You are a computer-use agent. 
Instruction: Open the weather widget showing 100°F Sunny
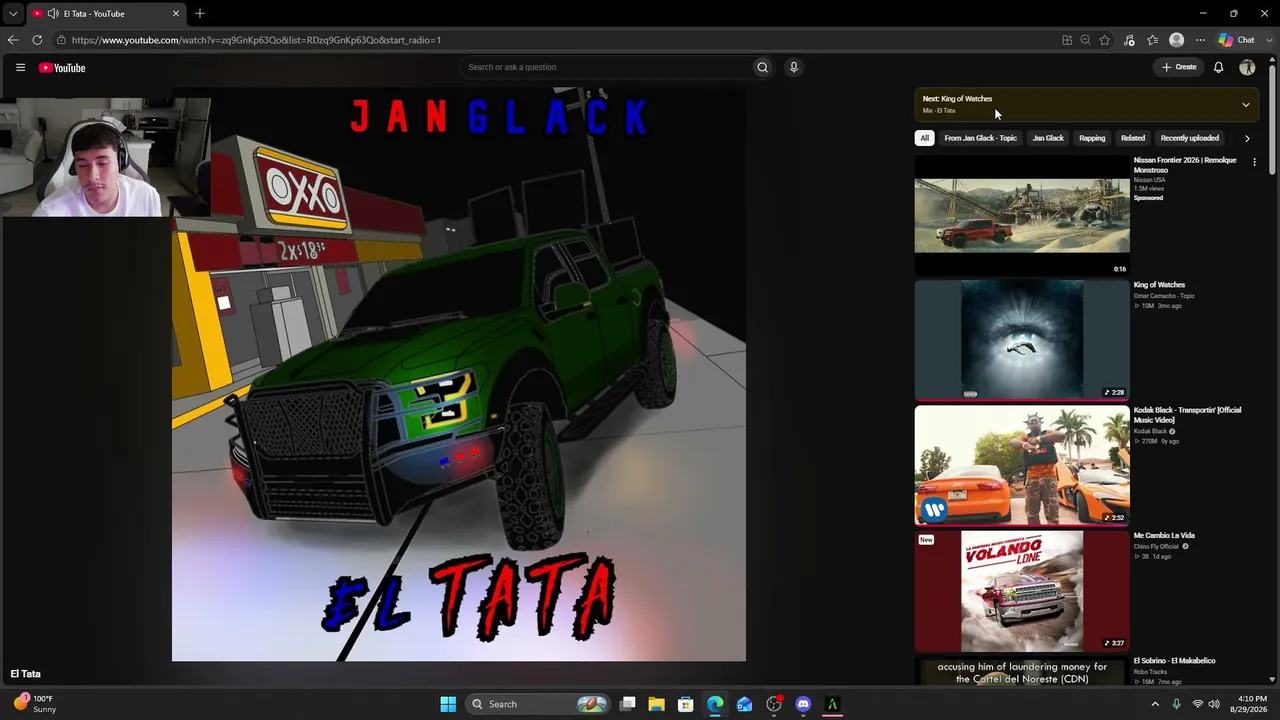pyautogui.click(x=36, y=704)
